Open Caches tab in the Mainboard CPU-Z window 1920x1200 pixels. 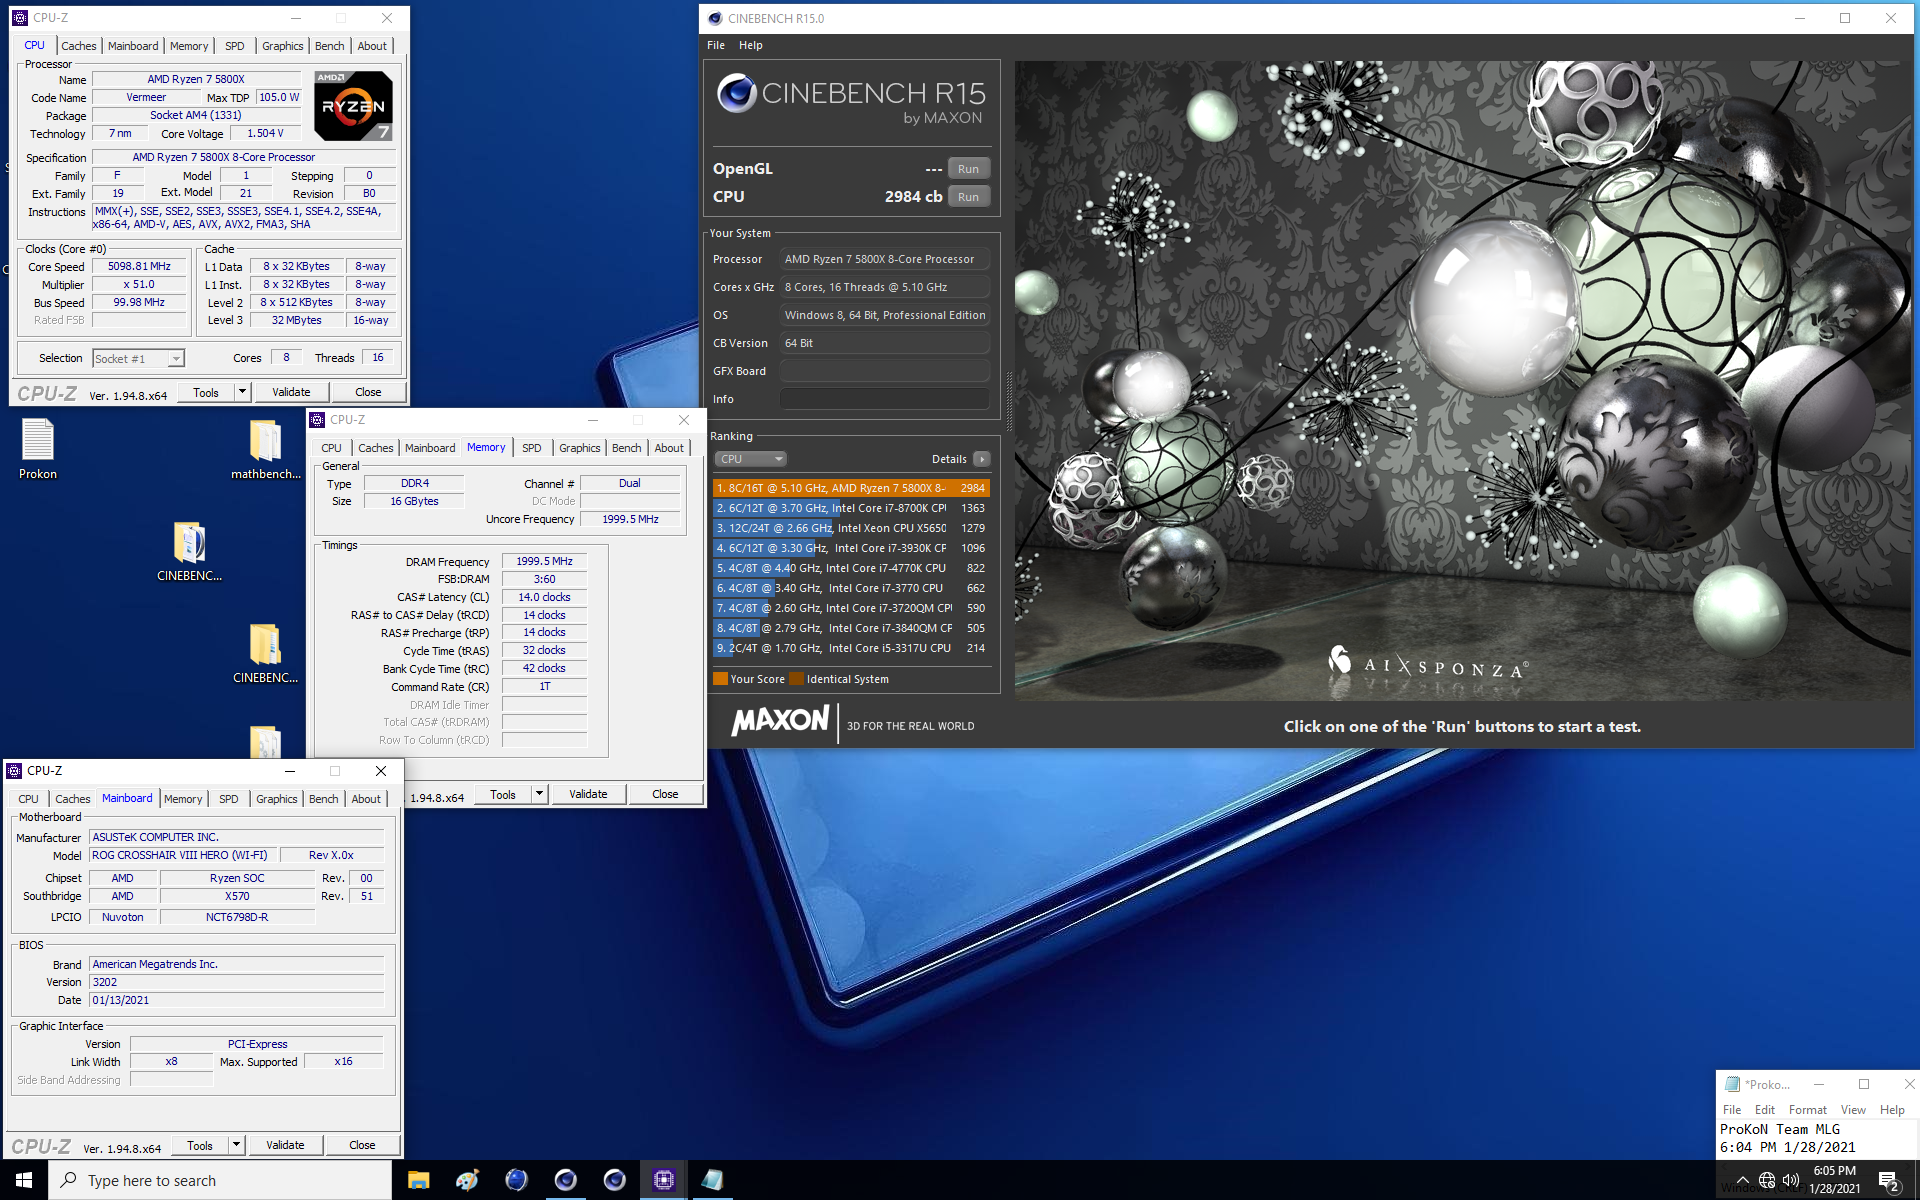72,799
